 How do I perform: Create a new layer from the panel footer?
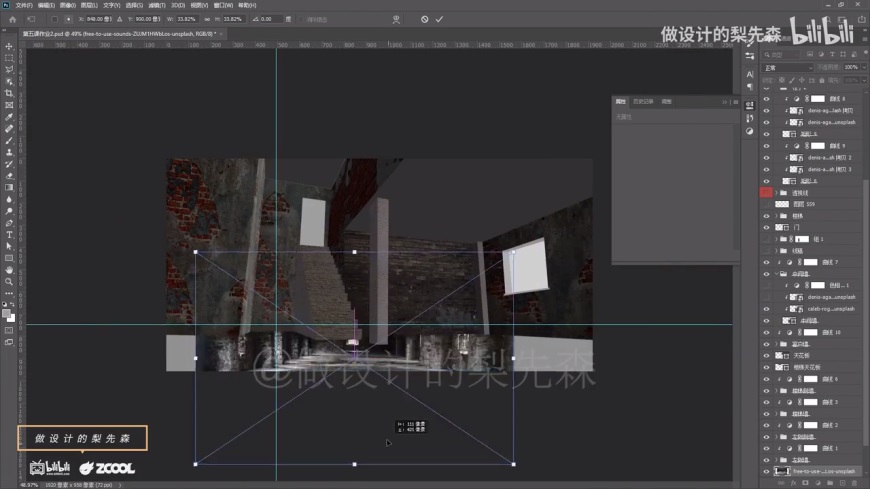[842, 483]
